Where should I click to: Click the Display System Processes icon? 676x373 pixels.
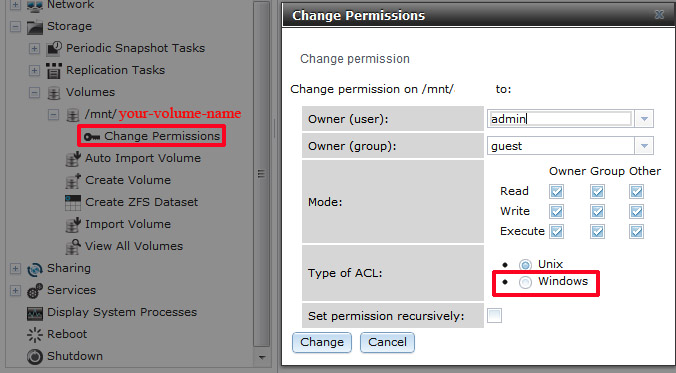[x=35, y=313]
